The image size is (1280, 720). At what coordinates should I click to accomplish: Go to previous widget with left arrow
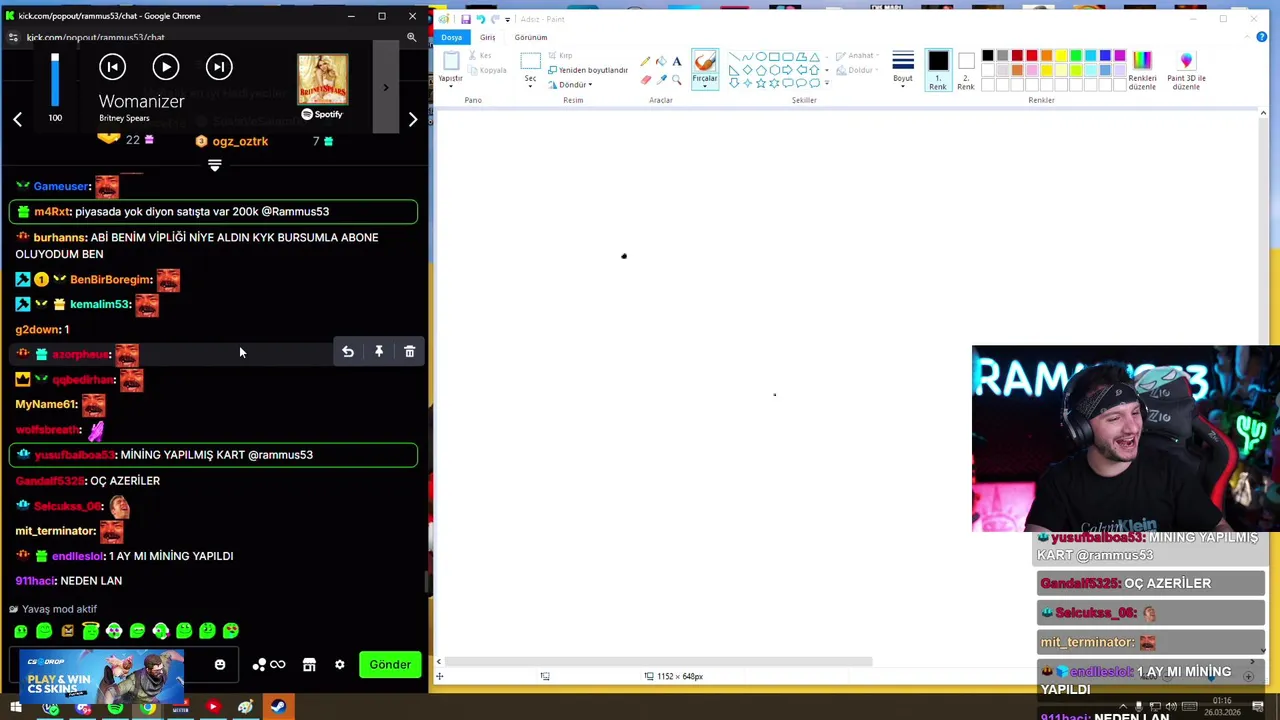17,120
